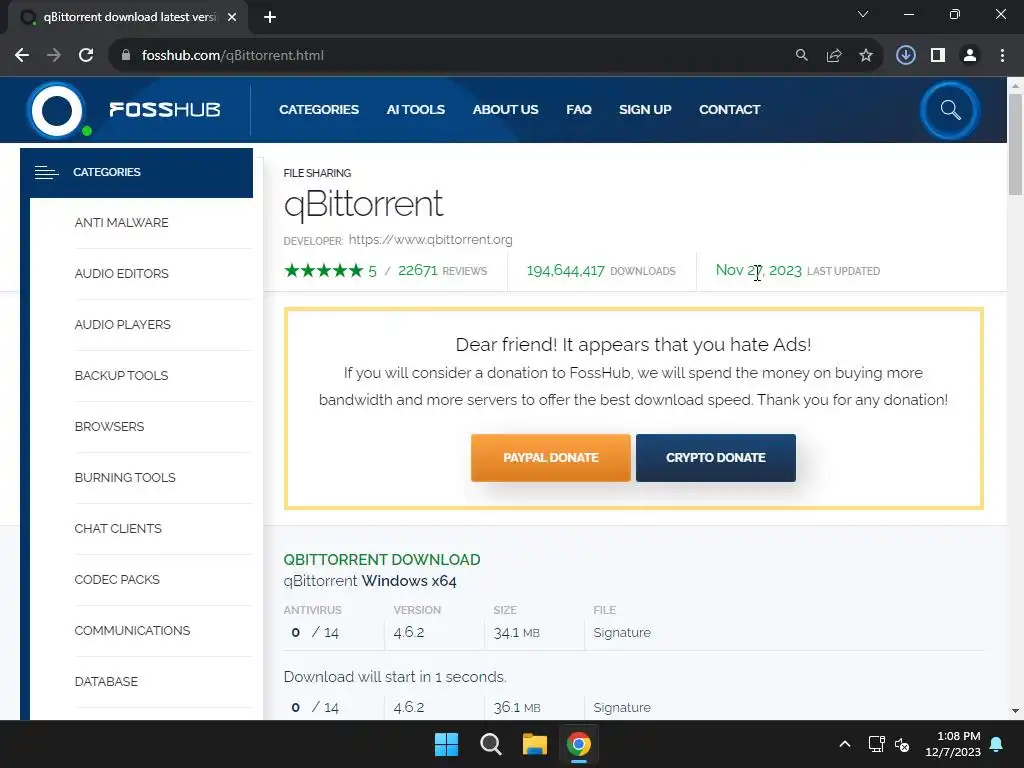Select AUDIO PLAYERS category
The width and height of the screenshot is (1024, 768).
click(123, 325)
